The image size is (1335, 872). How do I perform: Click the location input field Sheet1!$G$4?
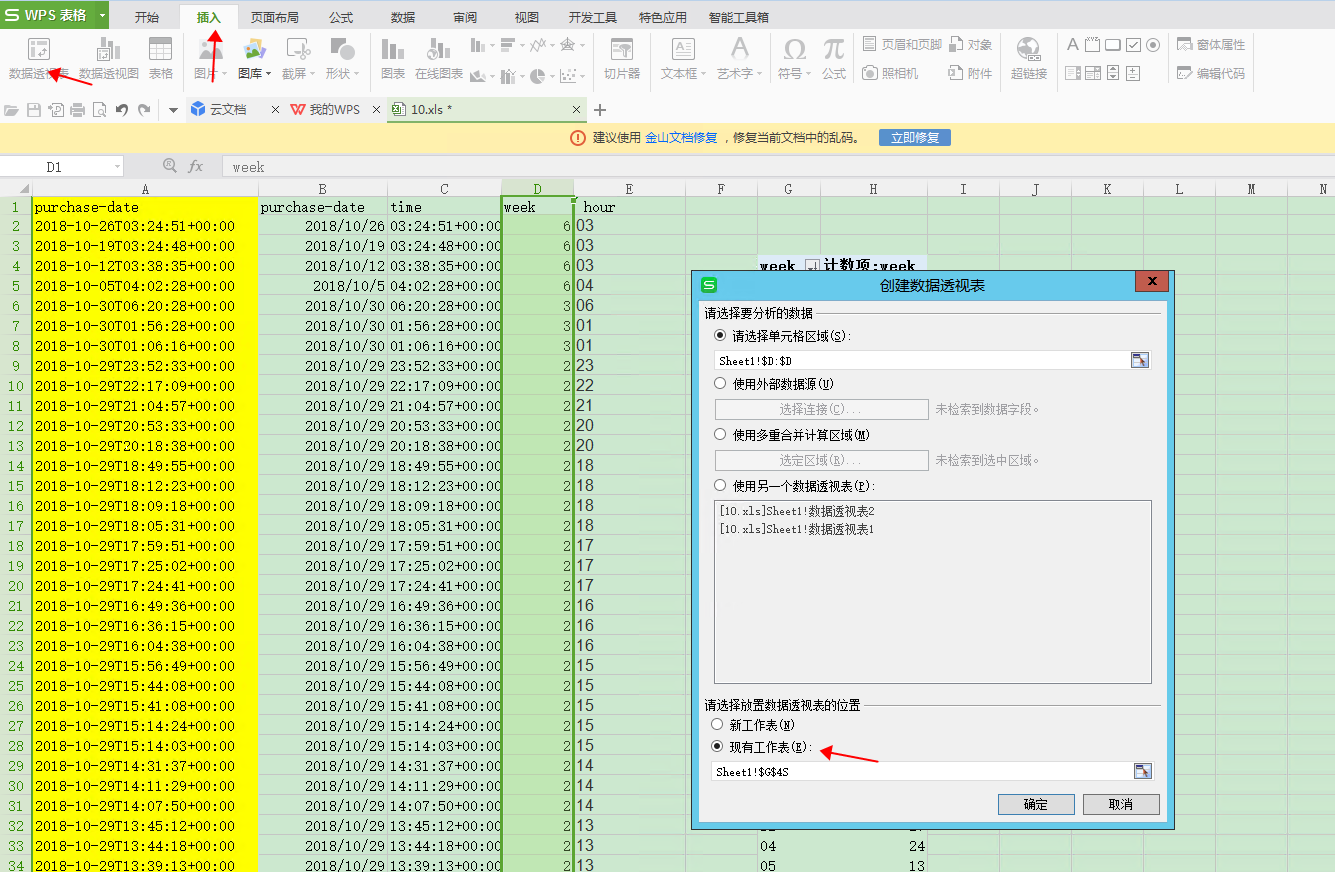click(921, 771)
